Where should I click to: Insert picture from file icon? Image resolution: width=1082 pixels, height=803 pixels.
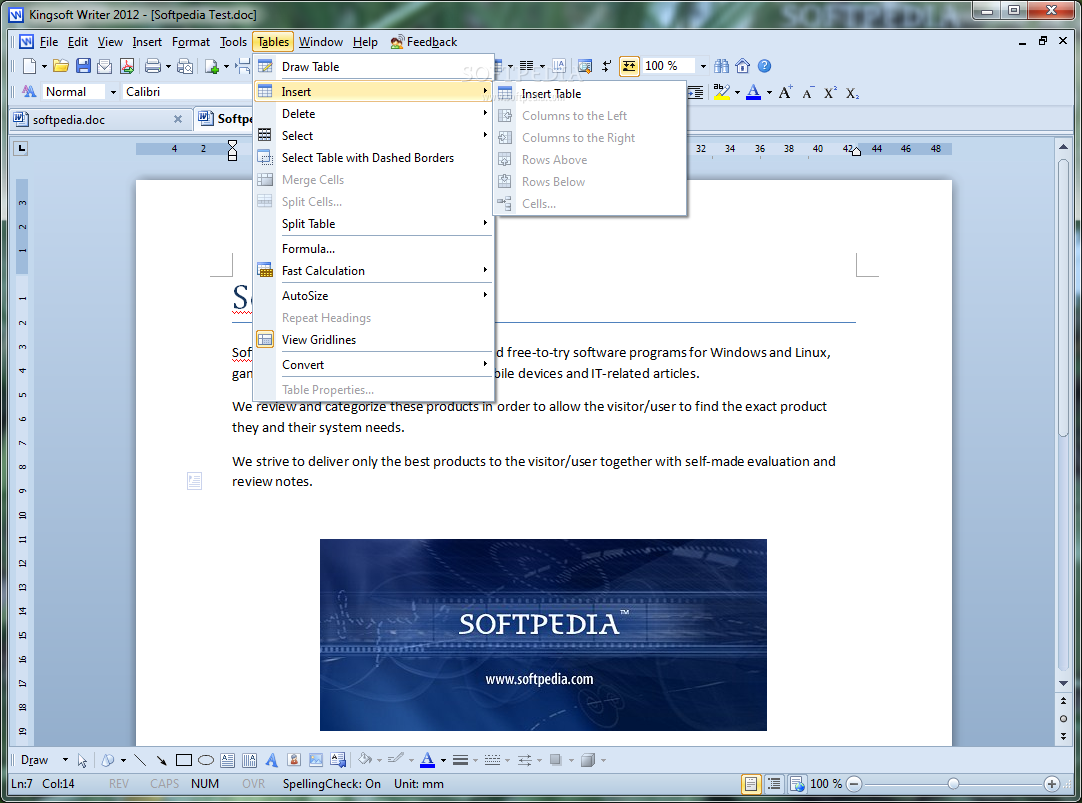coord(316,760)
